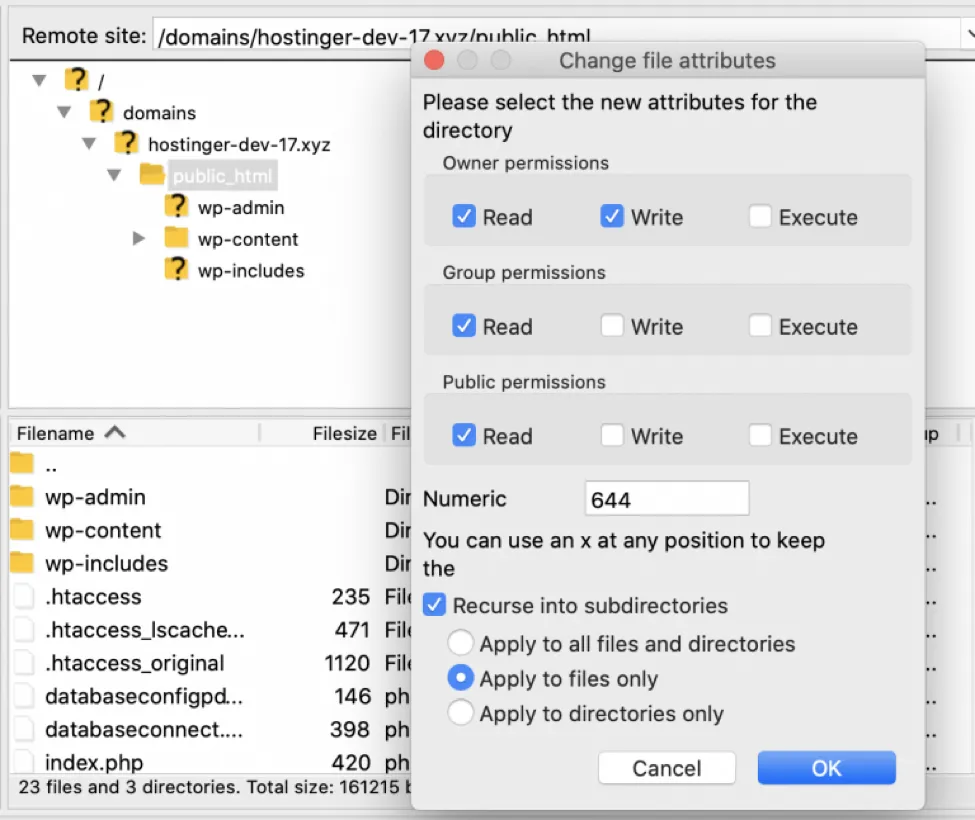This screenshot has width=975, height=820.
Task: Sort by the Filesize column header
Action: click(x=344, y=433)
